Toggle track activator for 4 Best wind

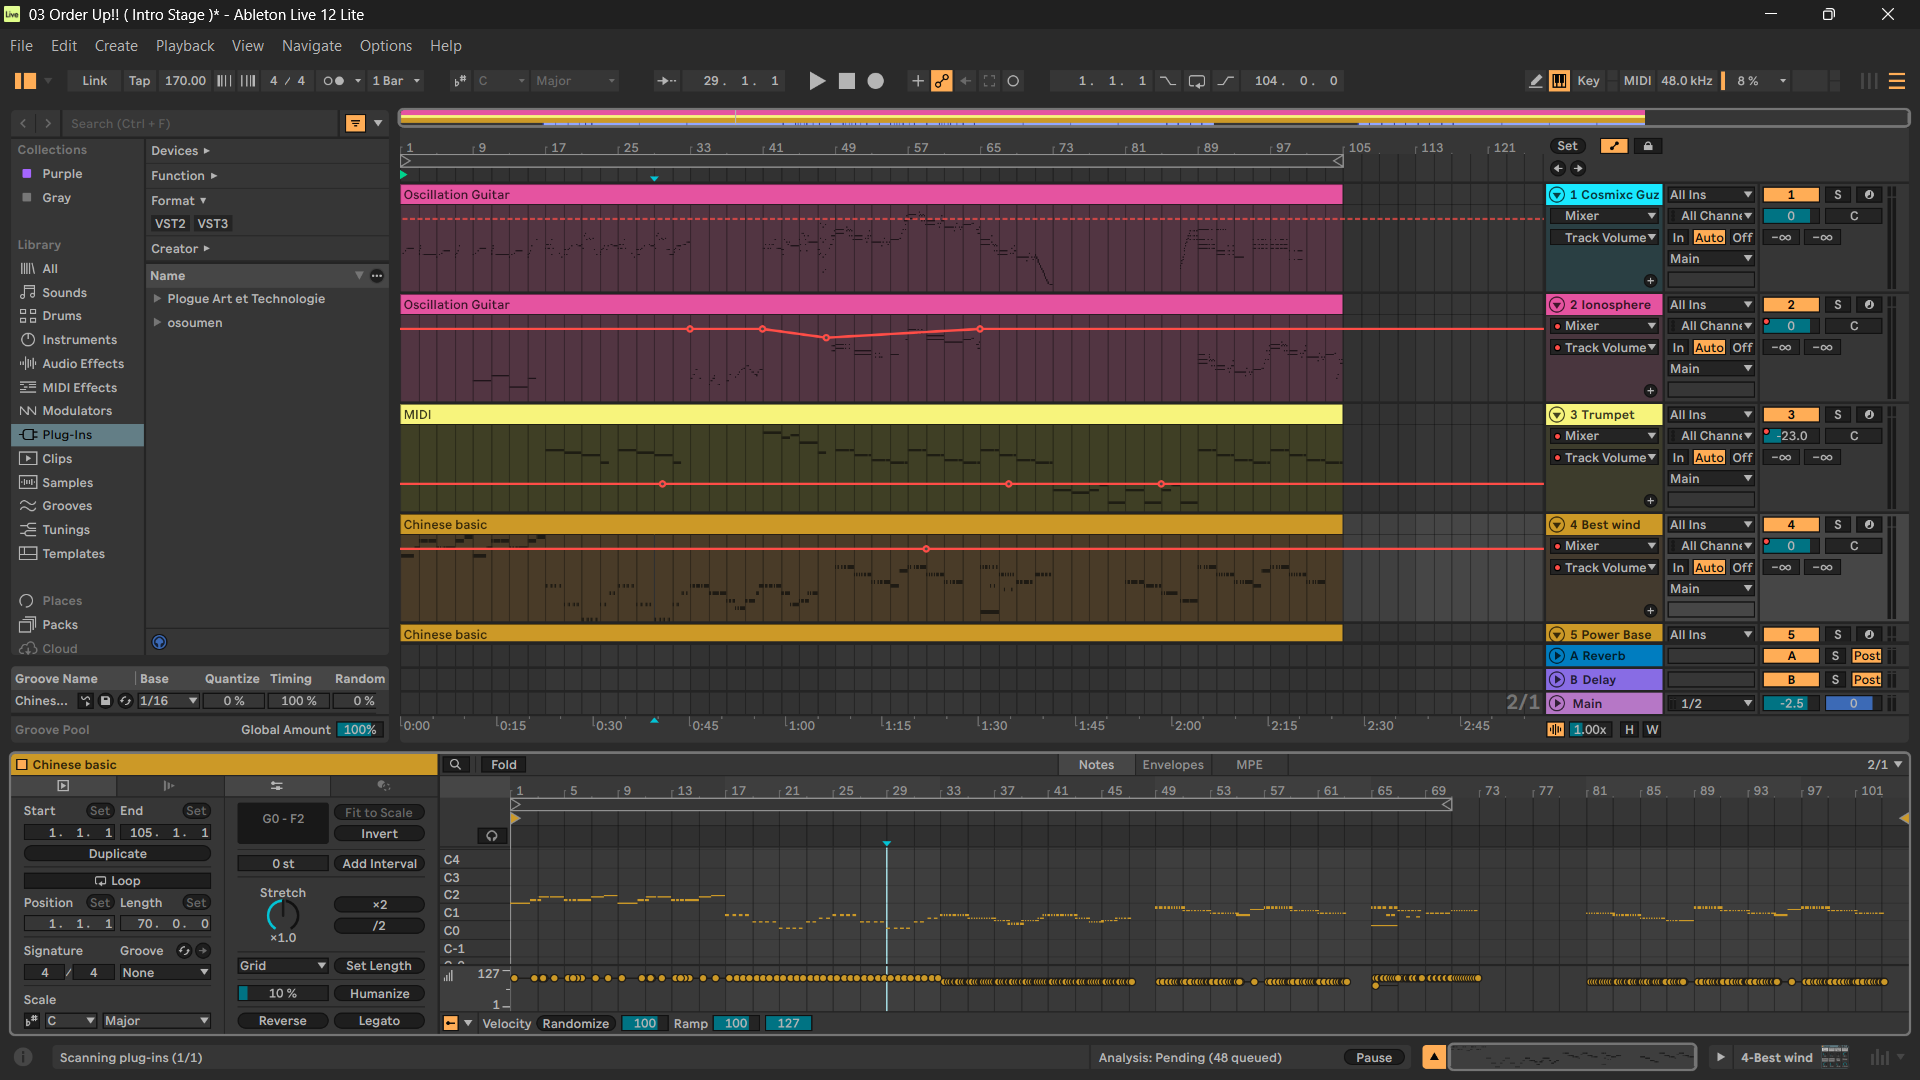(x=1790, y=525)
